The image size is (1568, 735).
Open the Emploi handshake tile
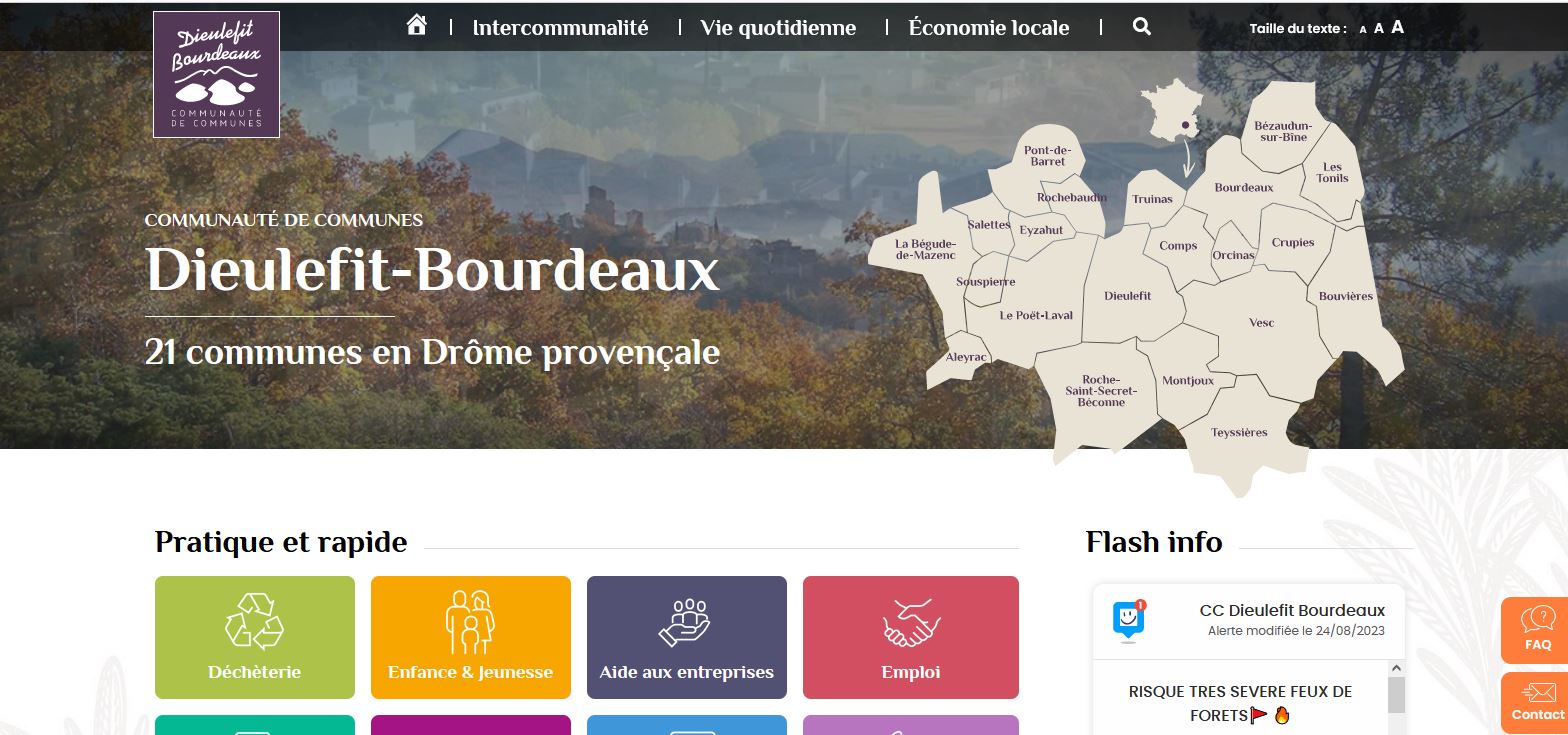[x=911, y=637]
